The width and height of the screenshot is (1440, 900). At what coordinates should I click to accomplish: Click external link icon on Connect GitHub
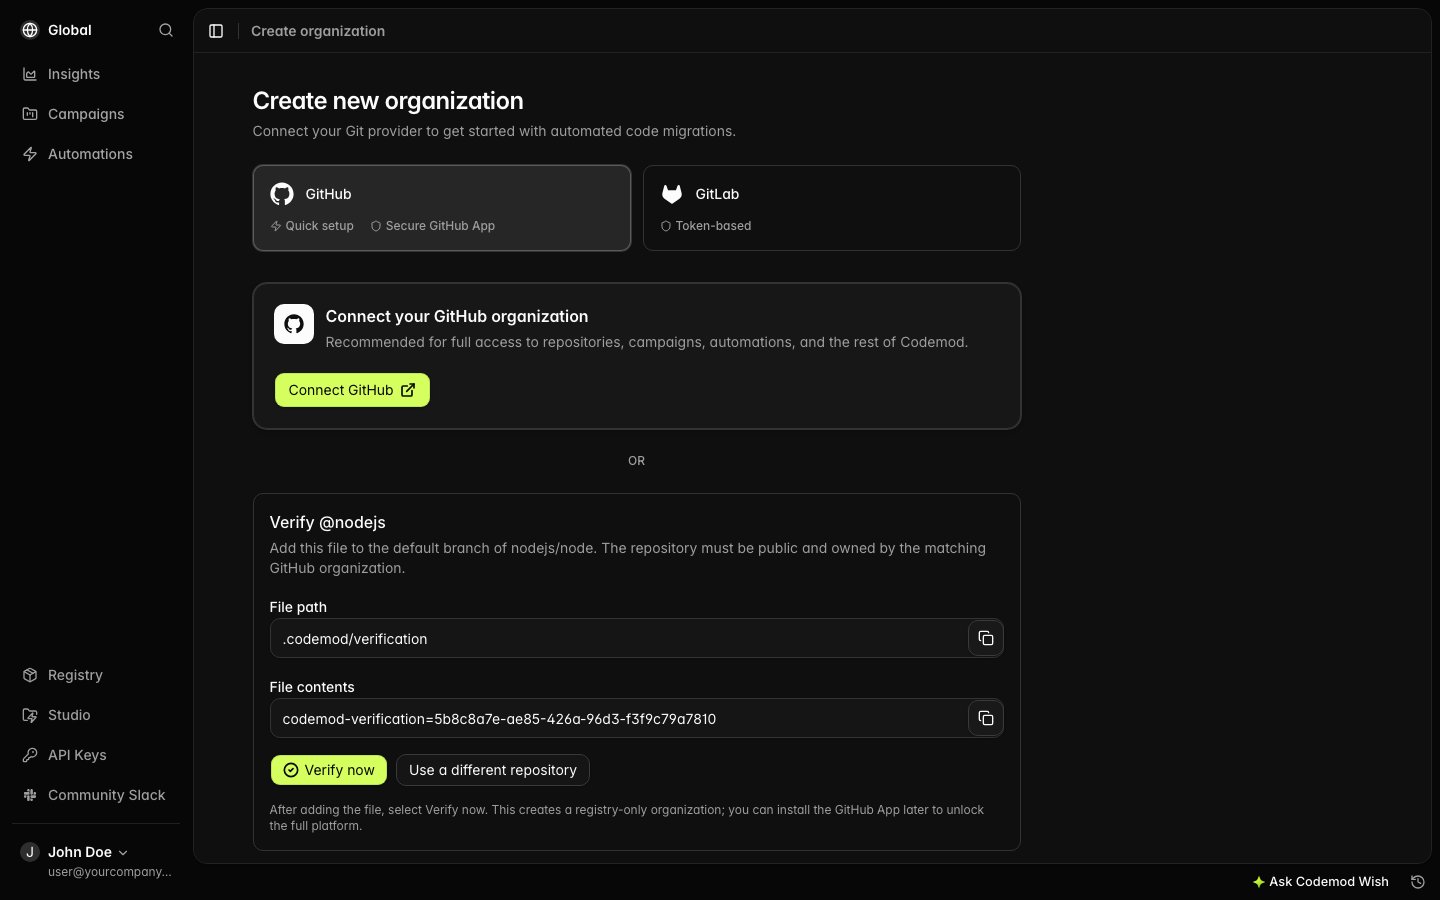coord(408,390)
